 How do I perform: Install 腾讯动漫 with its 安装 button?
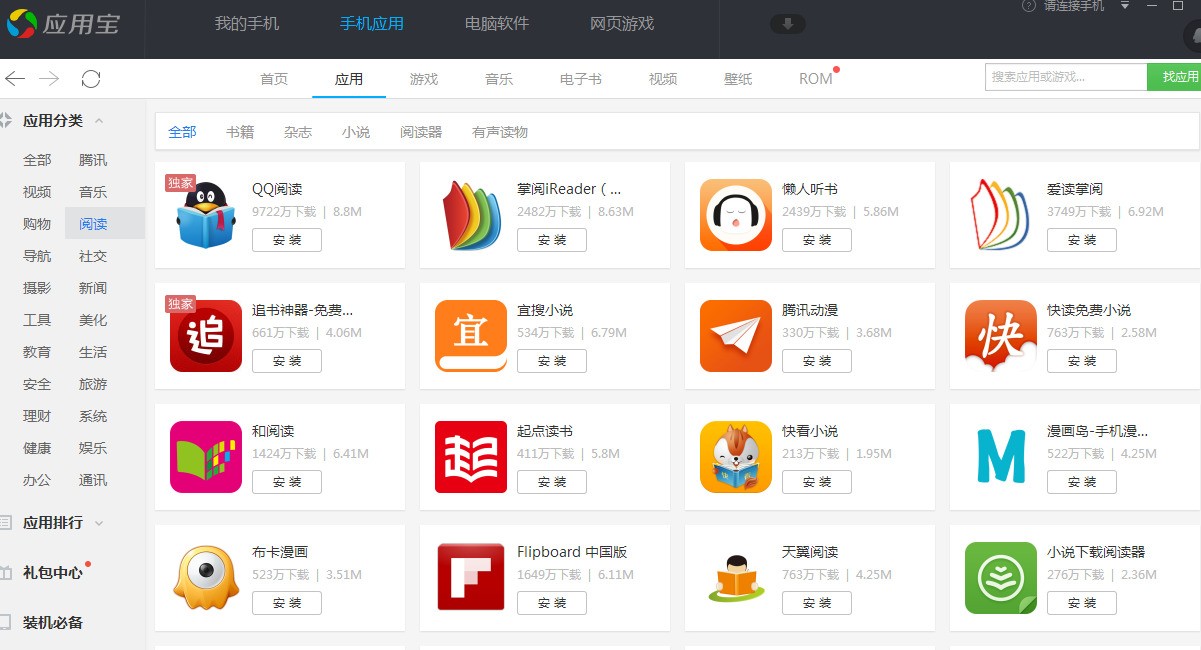tap(817, 361)
